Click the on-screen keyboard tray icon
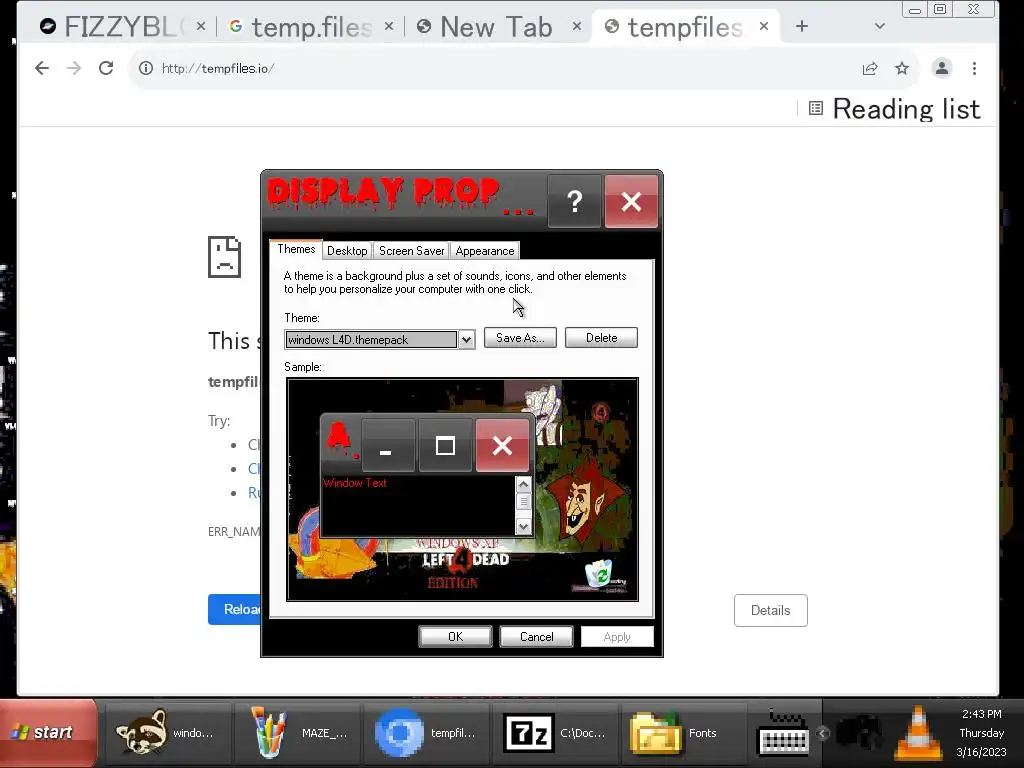The image size is (1024, 768). pos(784,734)
